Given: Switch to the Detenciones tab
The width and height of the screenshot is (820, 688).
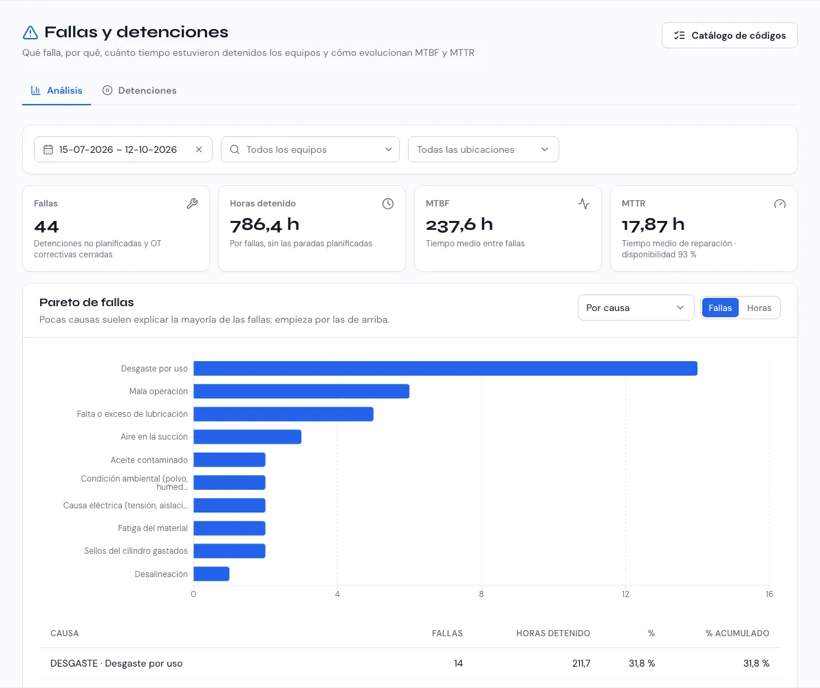Looking at the screenshot, I should [140, 90].
